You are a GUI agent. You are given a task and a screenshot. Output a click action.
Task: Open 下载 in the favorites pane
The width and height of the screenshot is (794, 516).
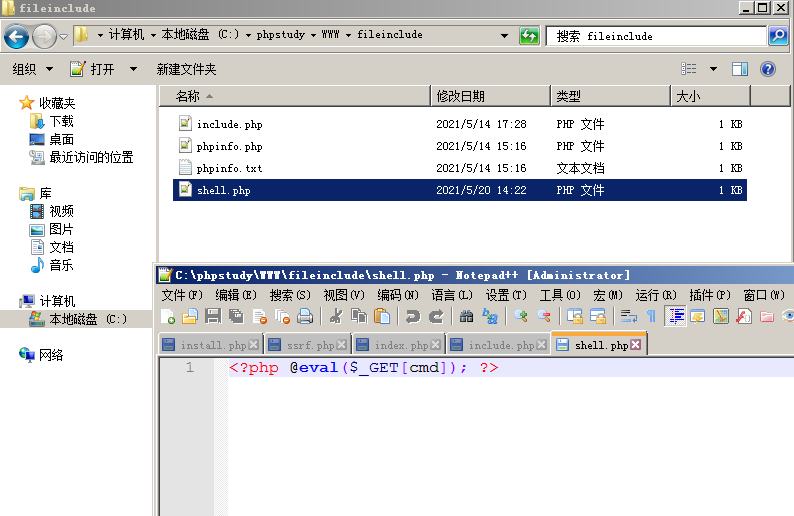point(52,122)
